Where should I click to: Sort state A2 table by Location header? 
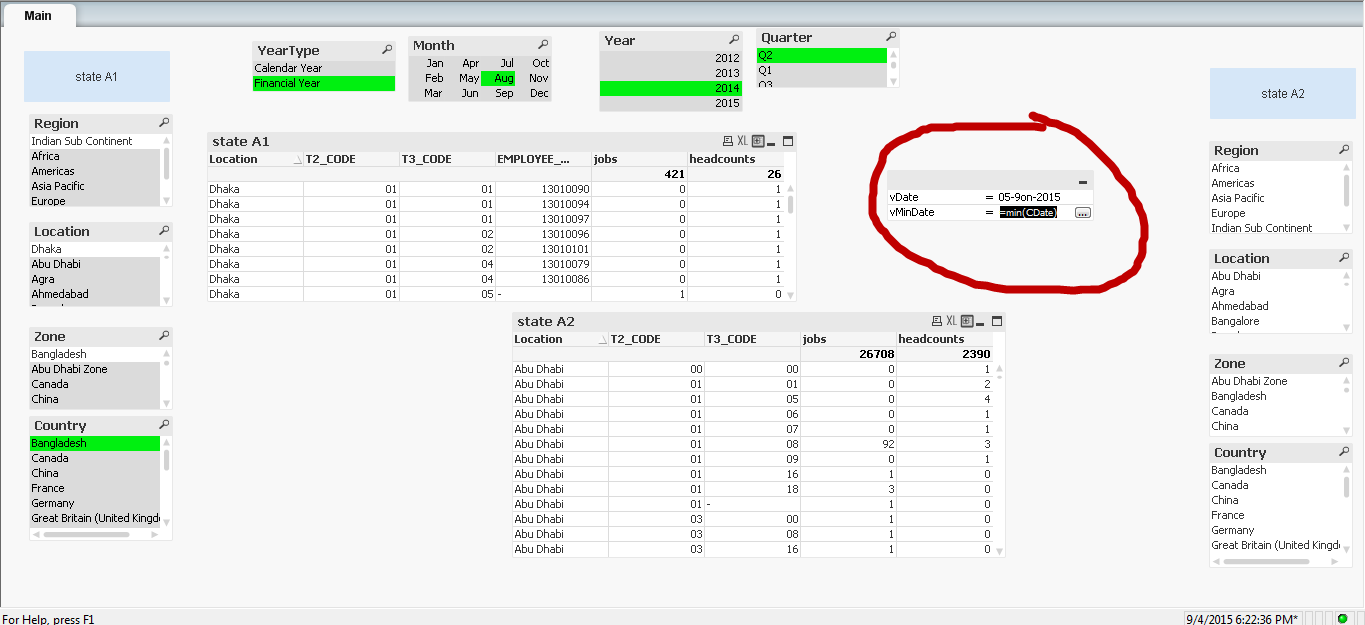(560, 339)
